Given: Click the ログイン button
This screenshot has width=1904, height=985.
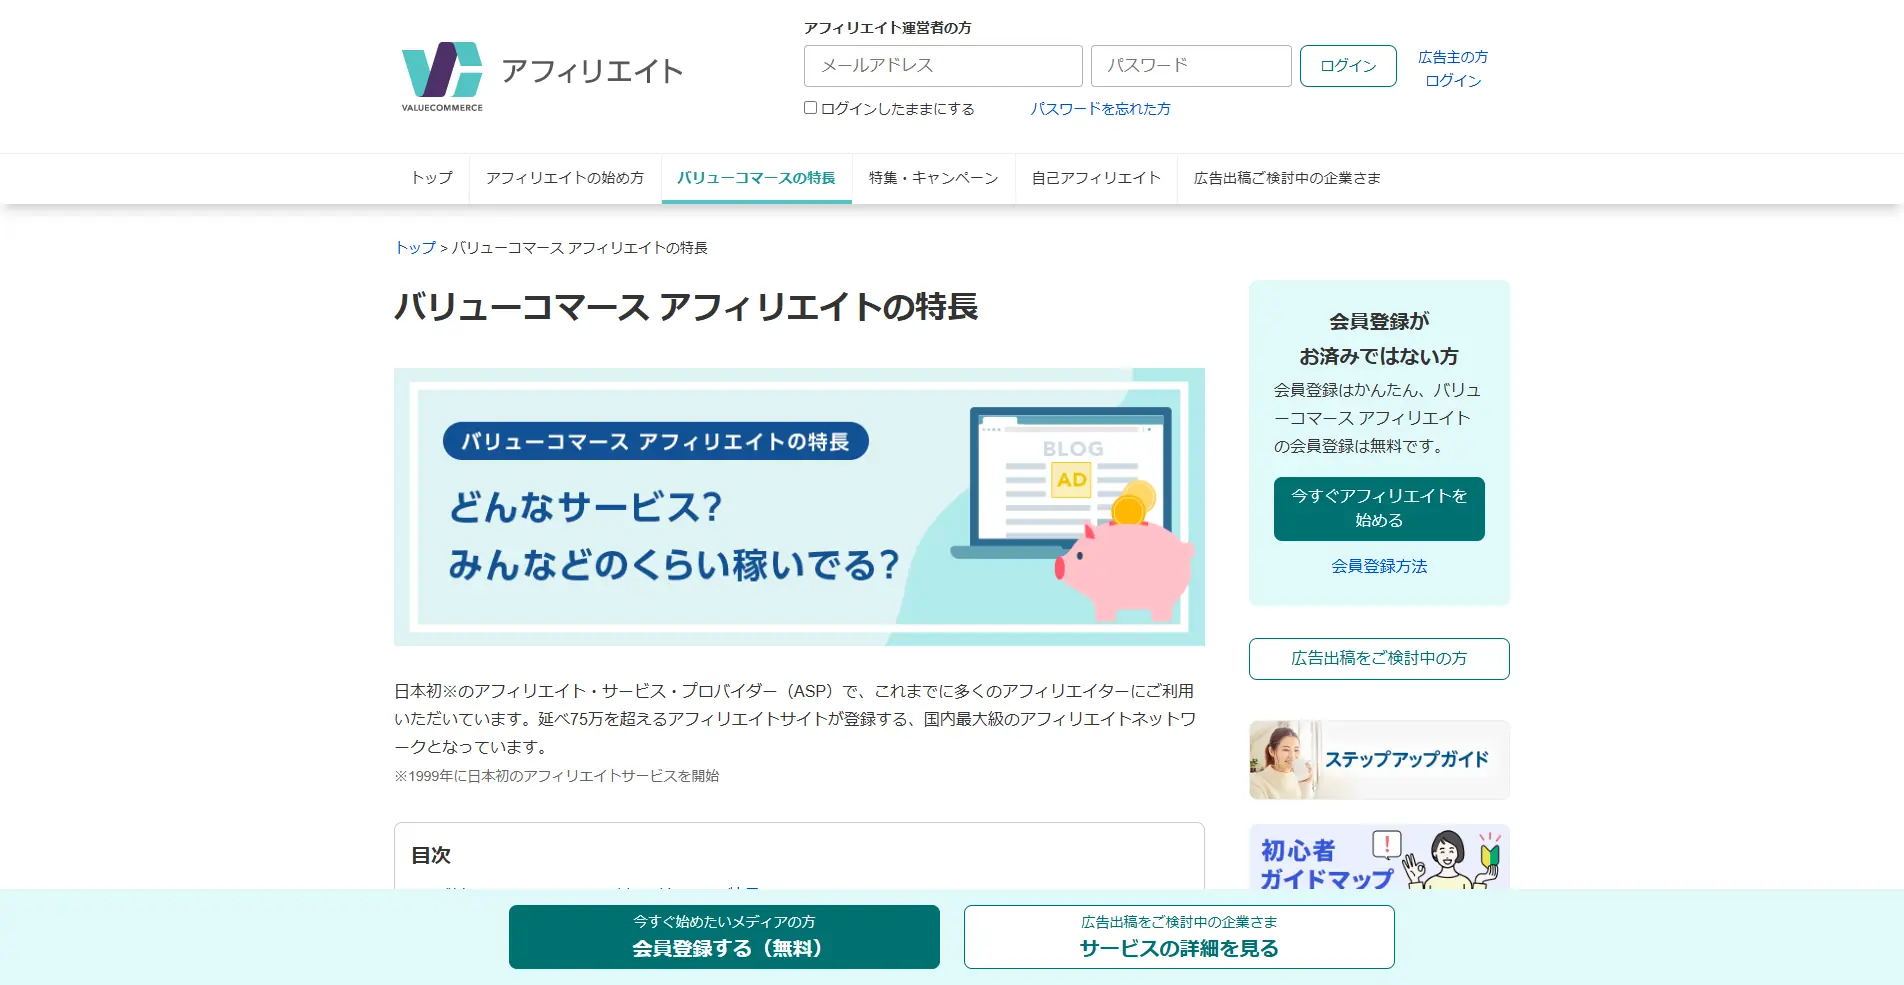Looking at the screenshot, I should [1348, 66].
